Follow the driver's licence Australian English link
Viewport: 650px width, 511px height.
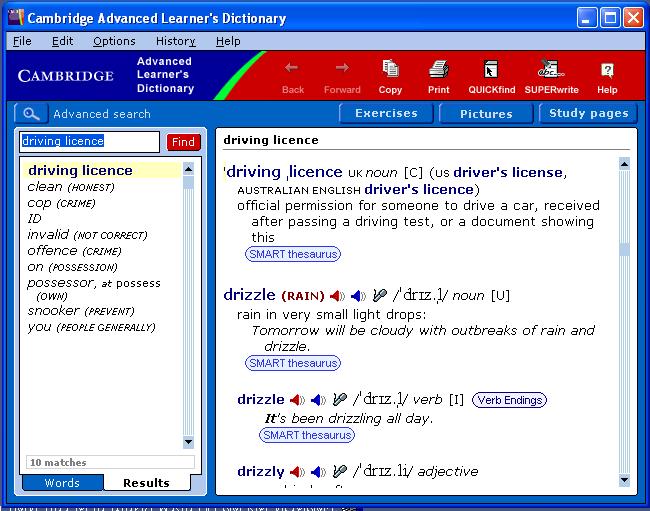coord(419,189)
